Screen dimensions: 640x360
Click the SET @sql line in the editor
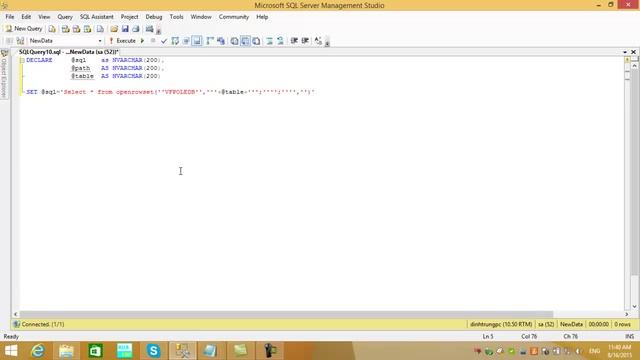[x=170, y=92]
